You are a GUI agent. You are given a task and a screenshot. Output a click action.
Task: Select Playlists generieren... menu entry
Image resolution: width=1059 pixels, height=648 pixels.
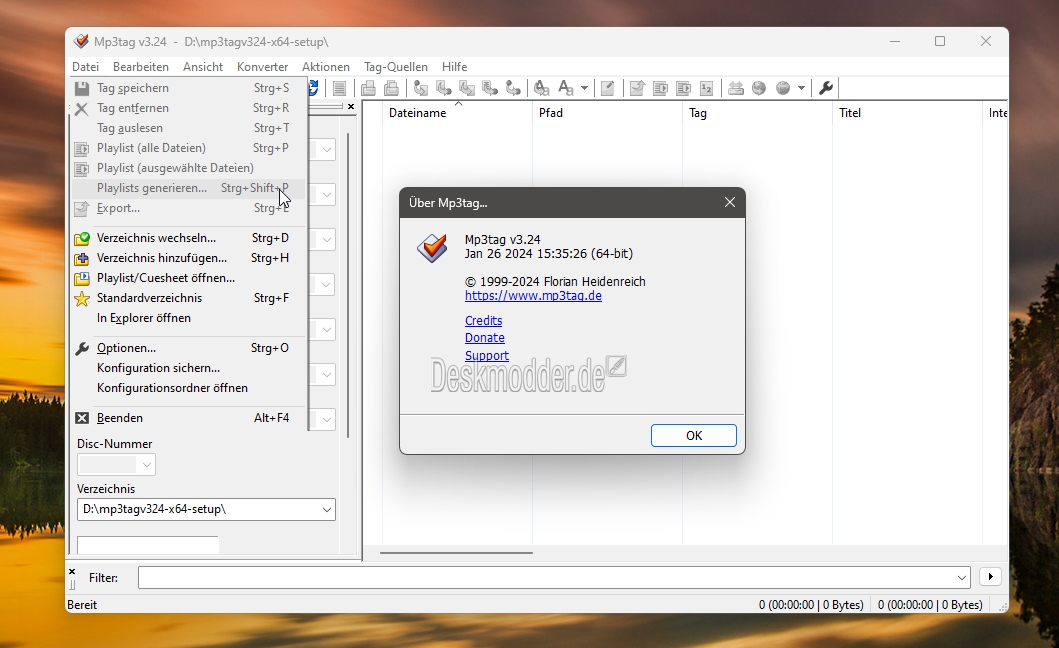click(188, 188)
